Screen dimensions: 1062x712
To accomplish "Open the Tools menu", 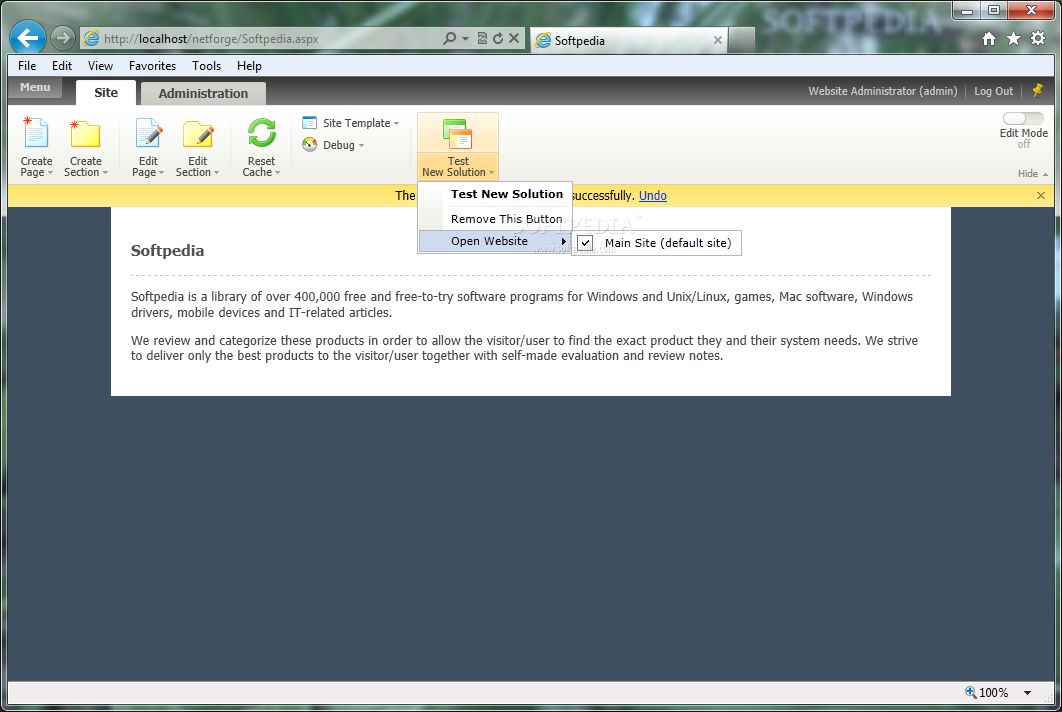I will (206, 66).
